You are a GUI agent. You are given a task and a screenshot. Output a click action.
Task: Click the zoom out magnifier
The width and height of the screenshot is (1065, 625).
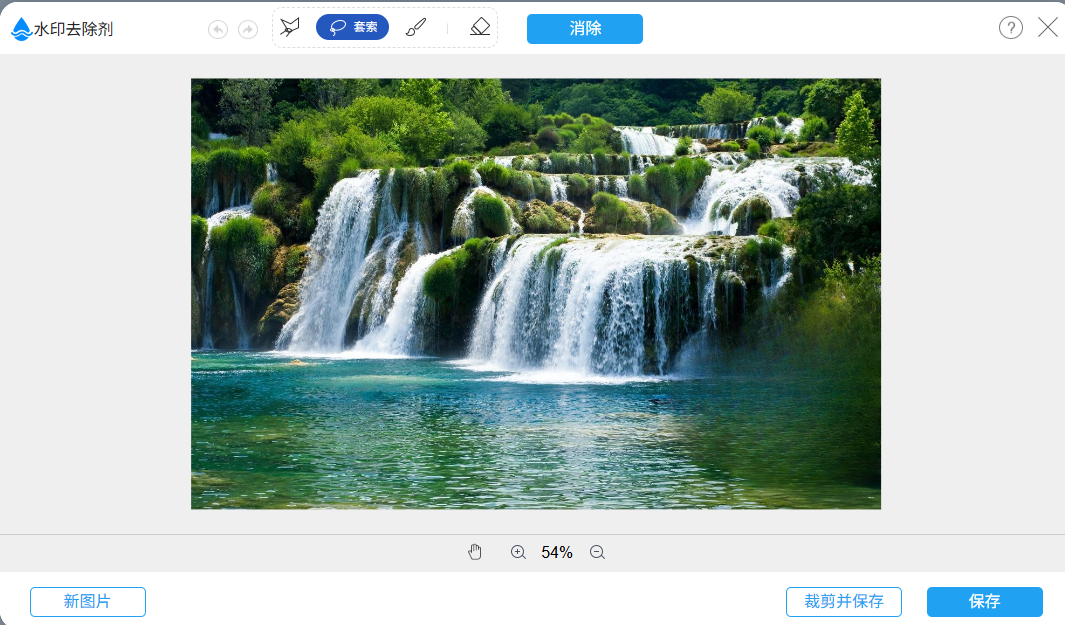coord(597,552)
